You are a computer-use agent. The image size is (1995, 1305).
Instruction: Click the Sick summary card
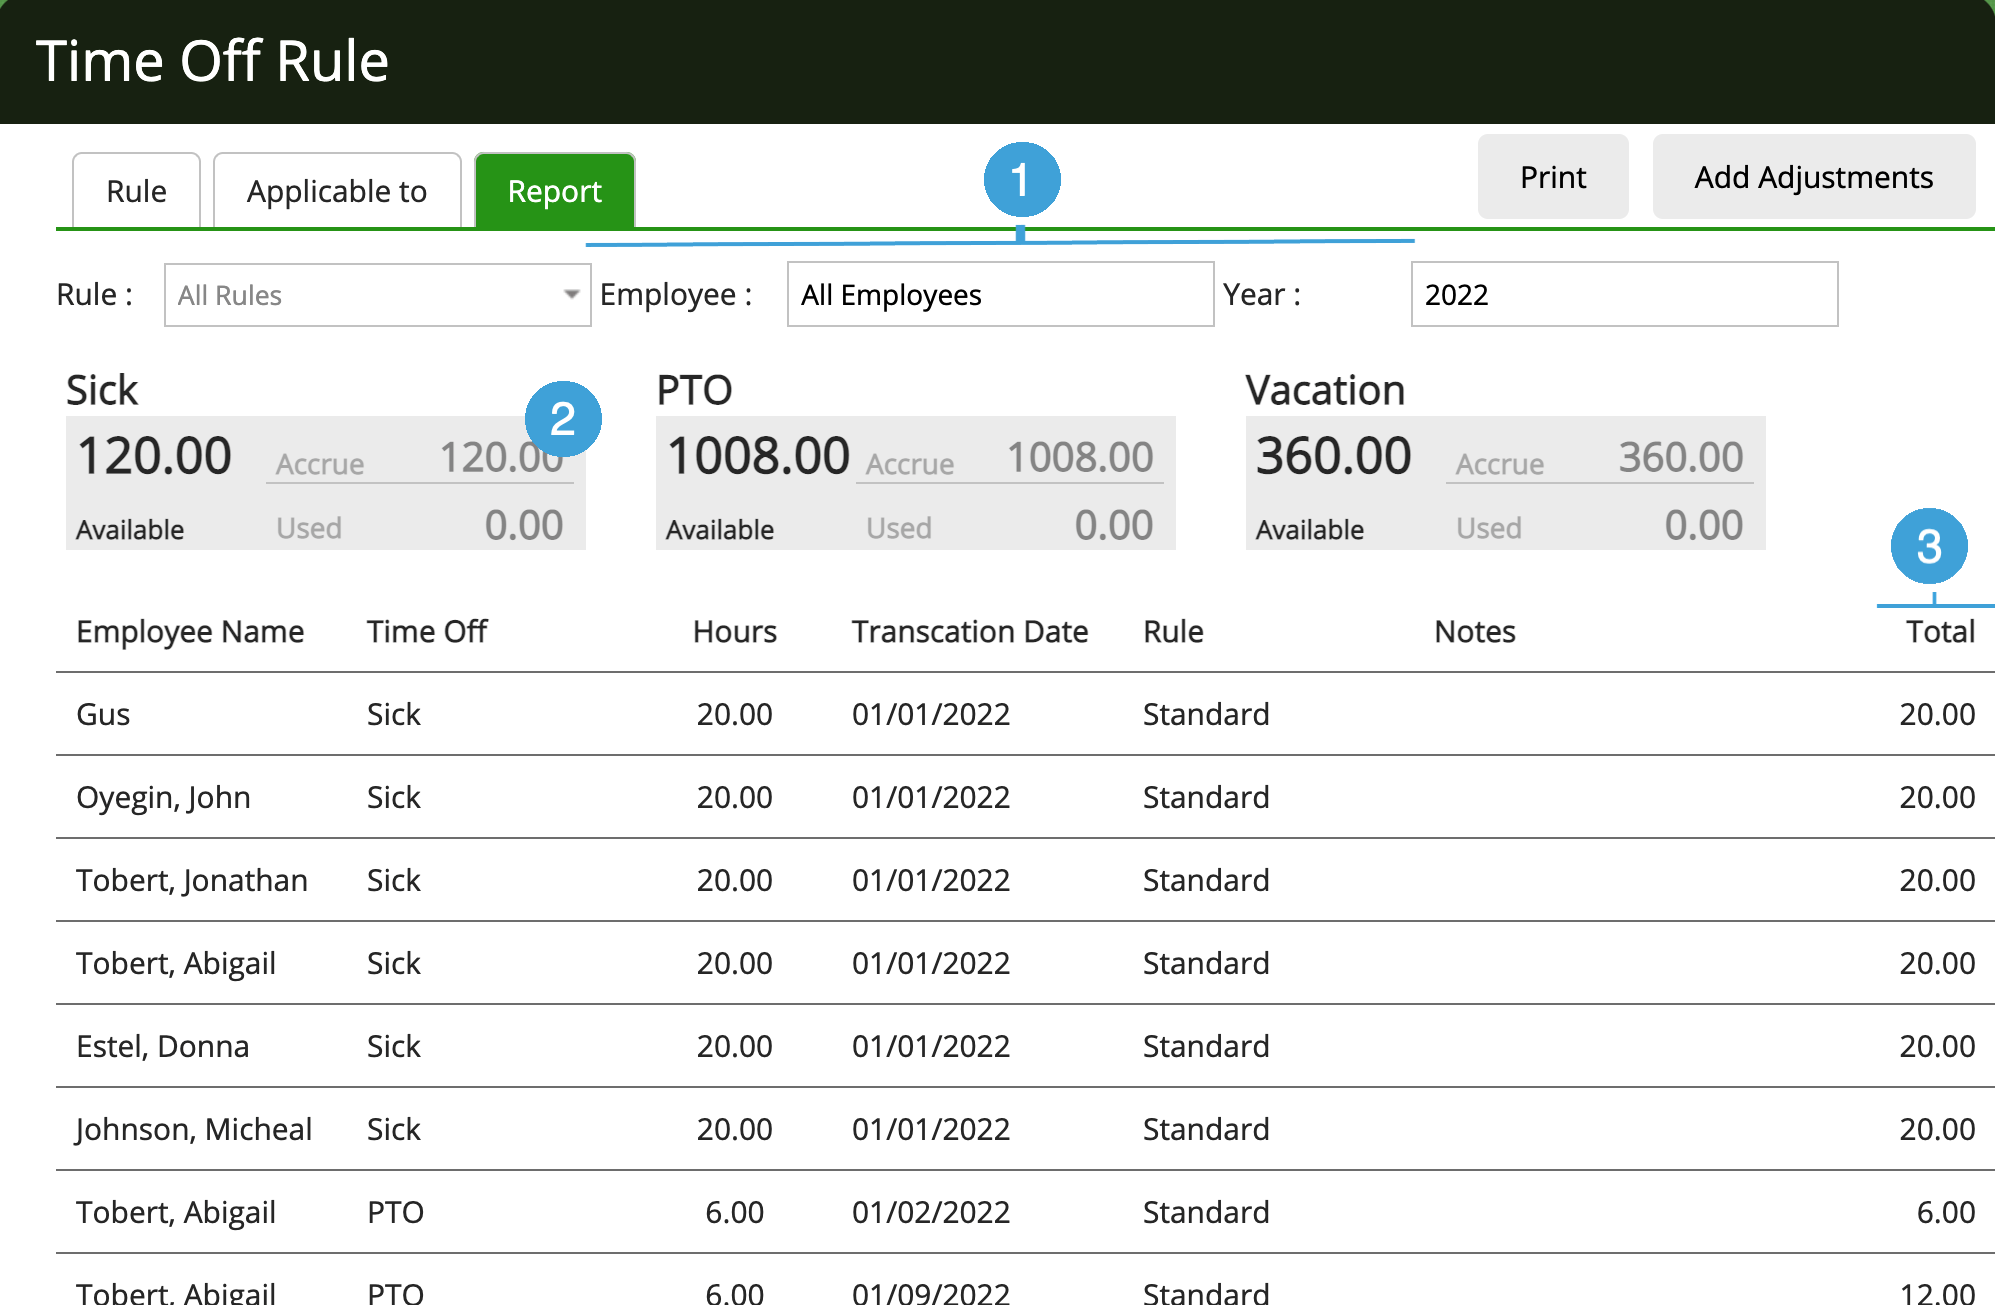point(326,483)
